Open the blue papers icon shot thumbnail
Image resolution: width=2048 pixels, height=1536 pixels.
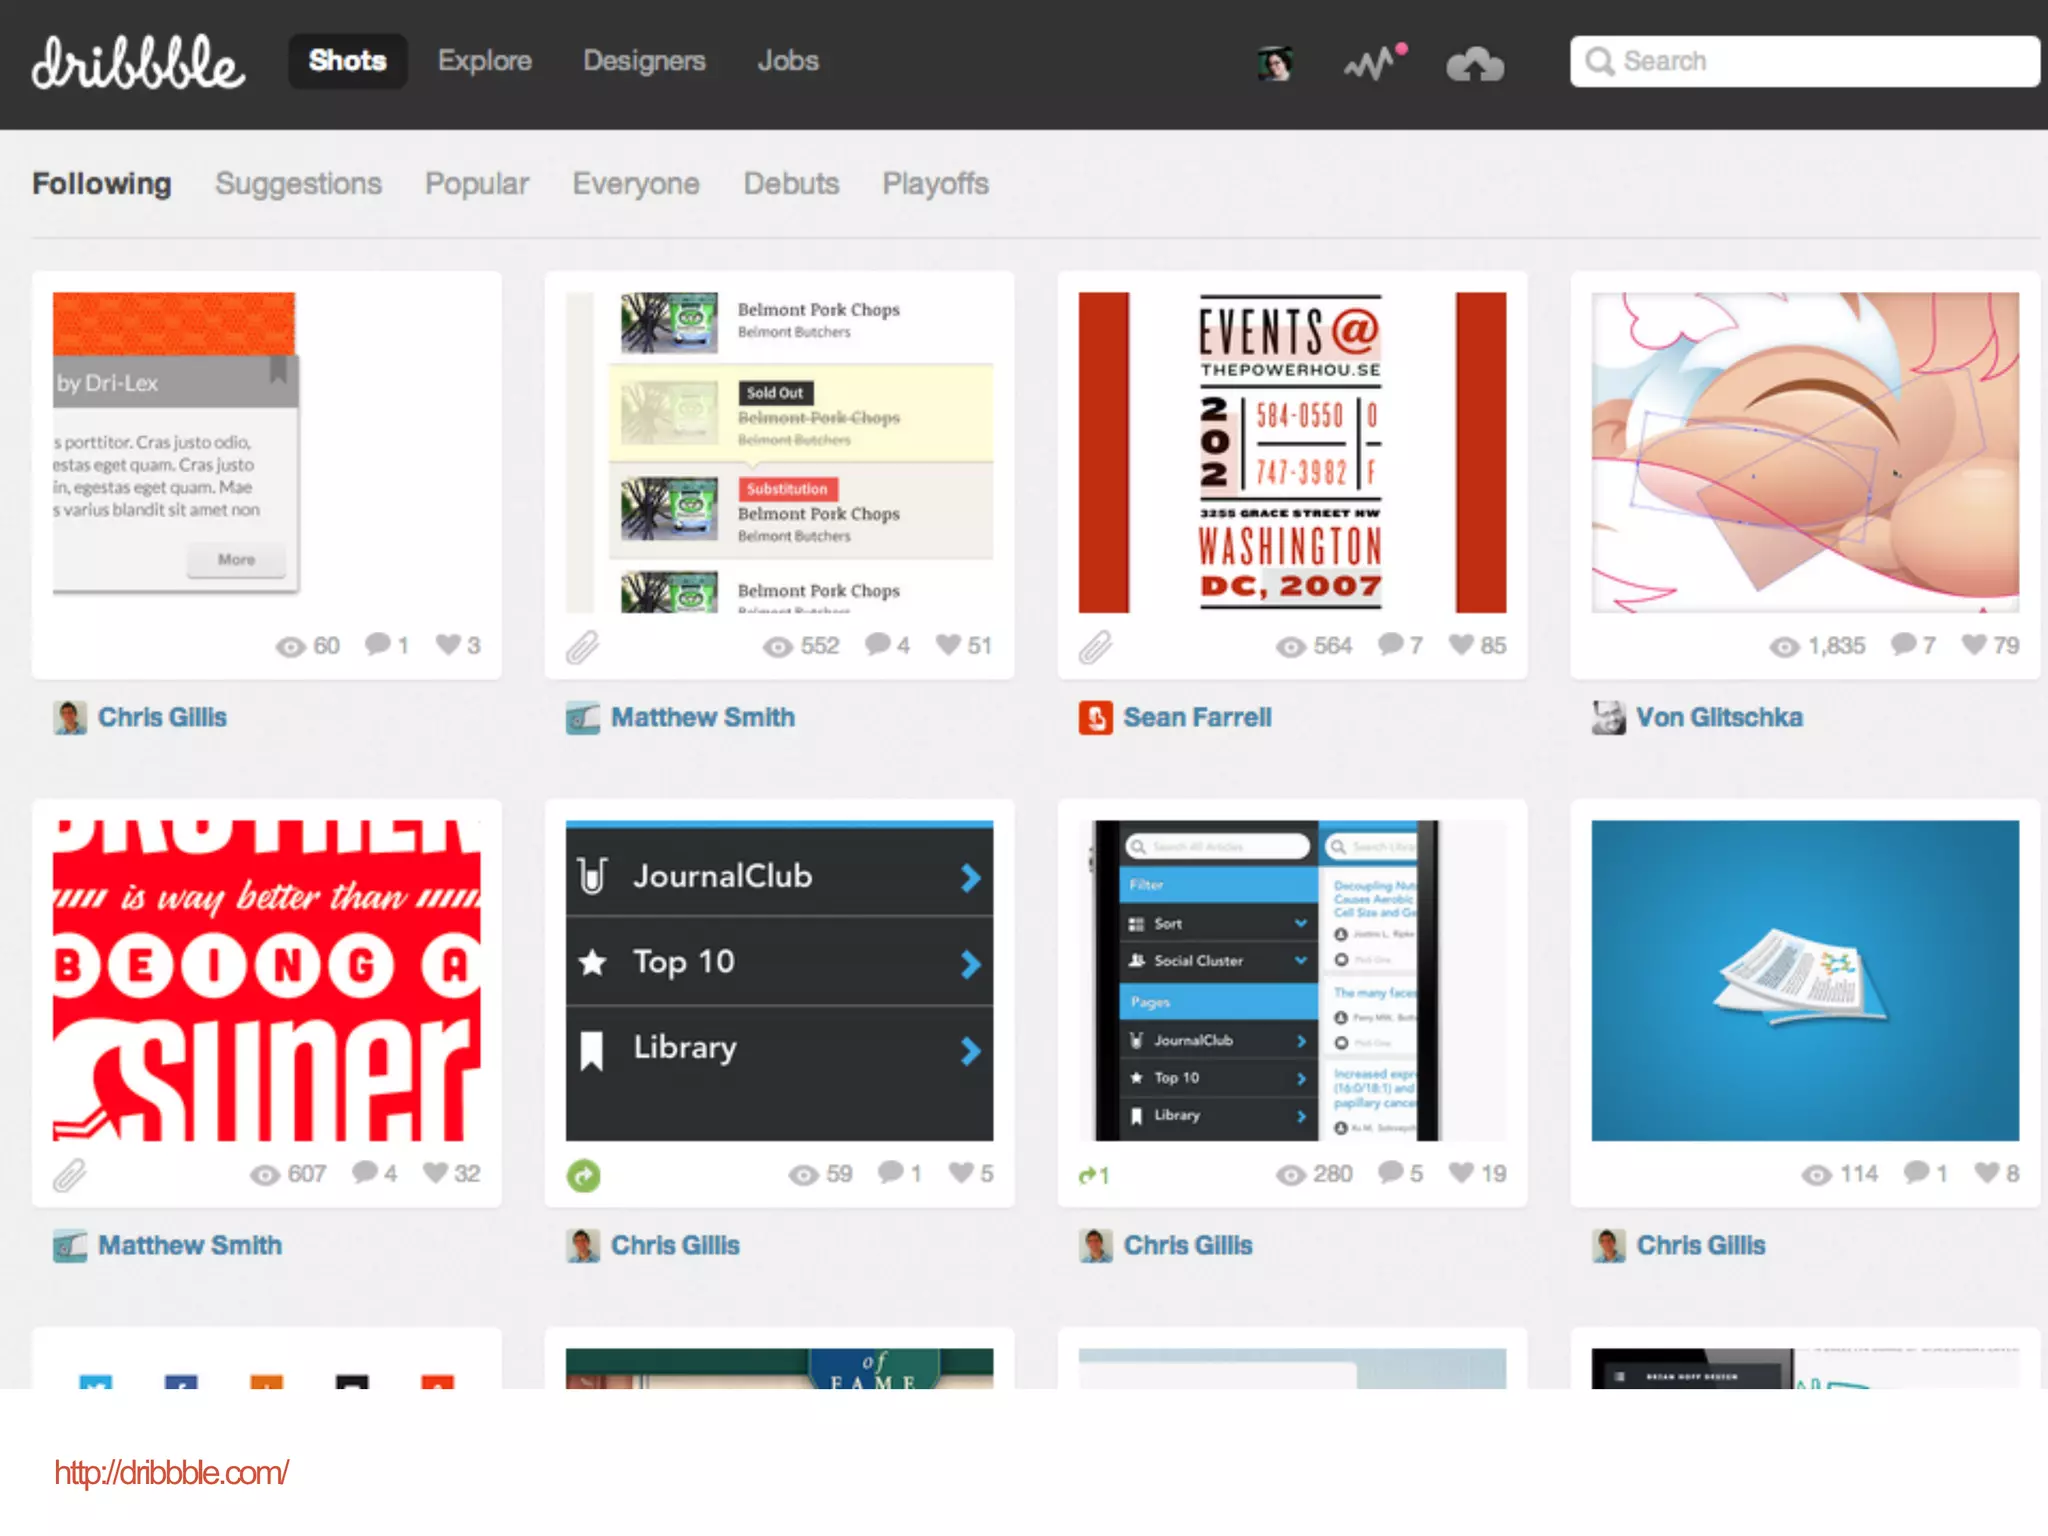[x=1805, y=980]
